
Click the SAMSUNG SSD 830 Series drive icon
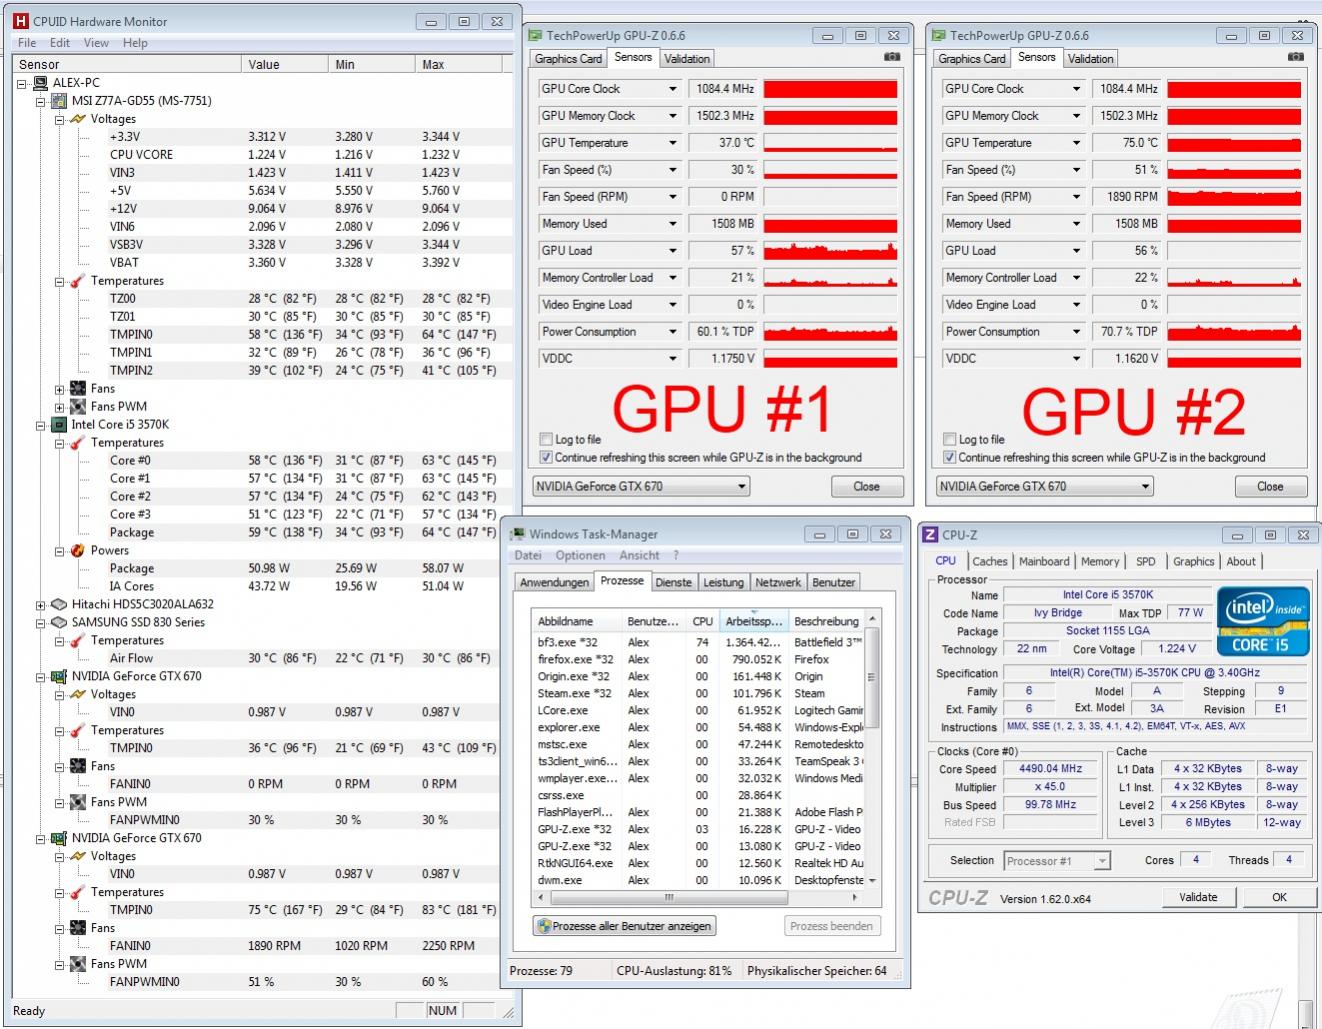click(x=59, y=622)
